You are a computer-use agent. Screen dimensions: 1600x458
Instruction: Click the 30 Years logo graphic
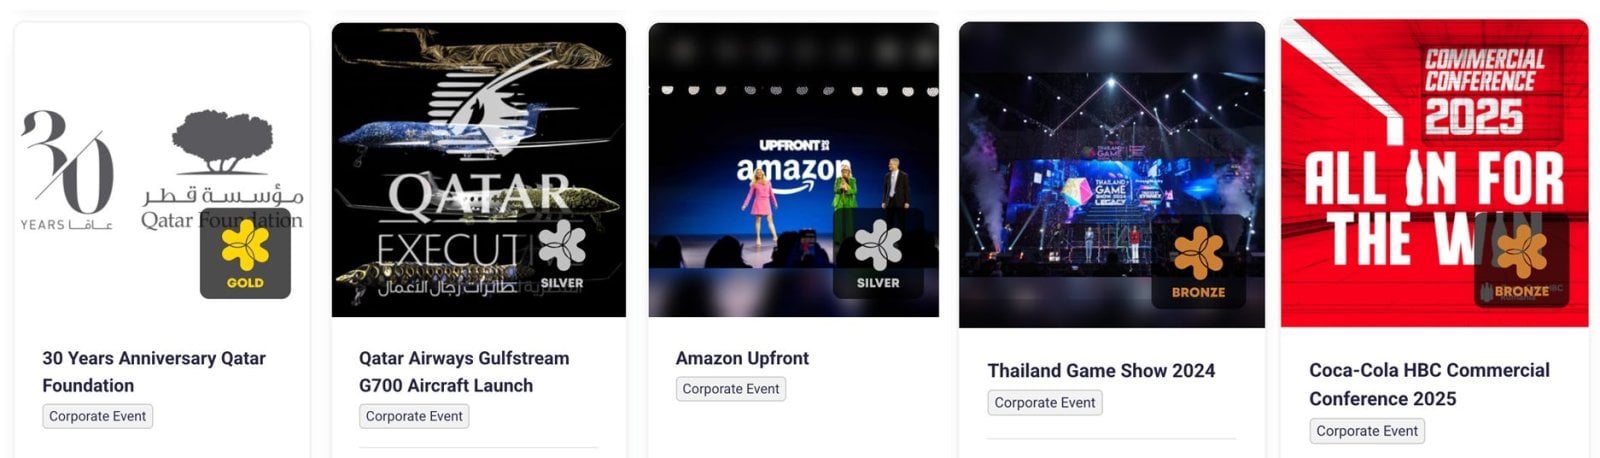pyautogui.click(x=67, y=169)
